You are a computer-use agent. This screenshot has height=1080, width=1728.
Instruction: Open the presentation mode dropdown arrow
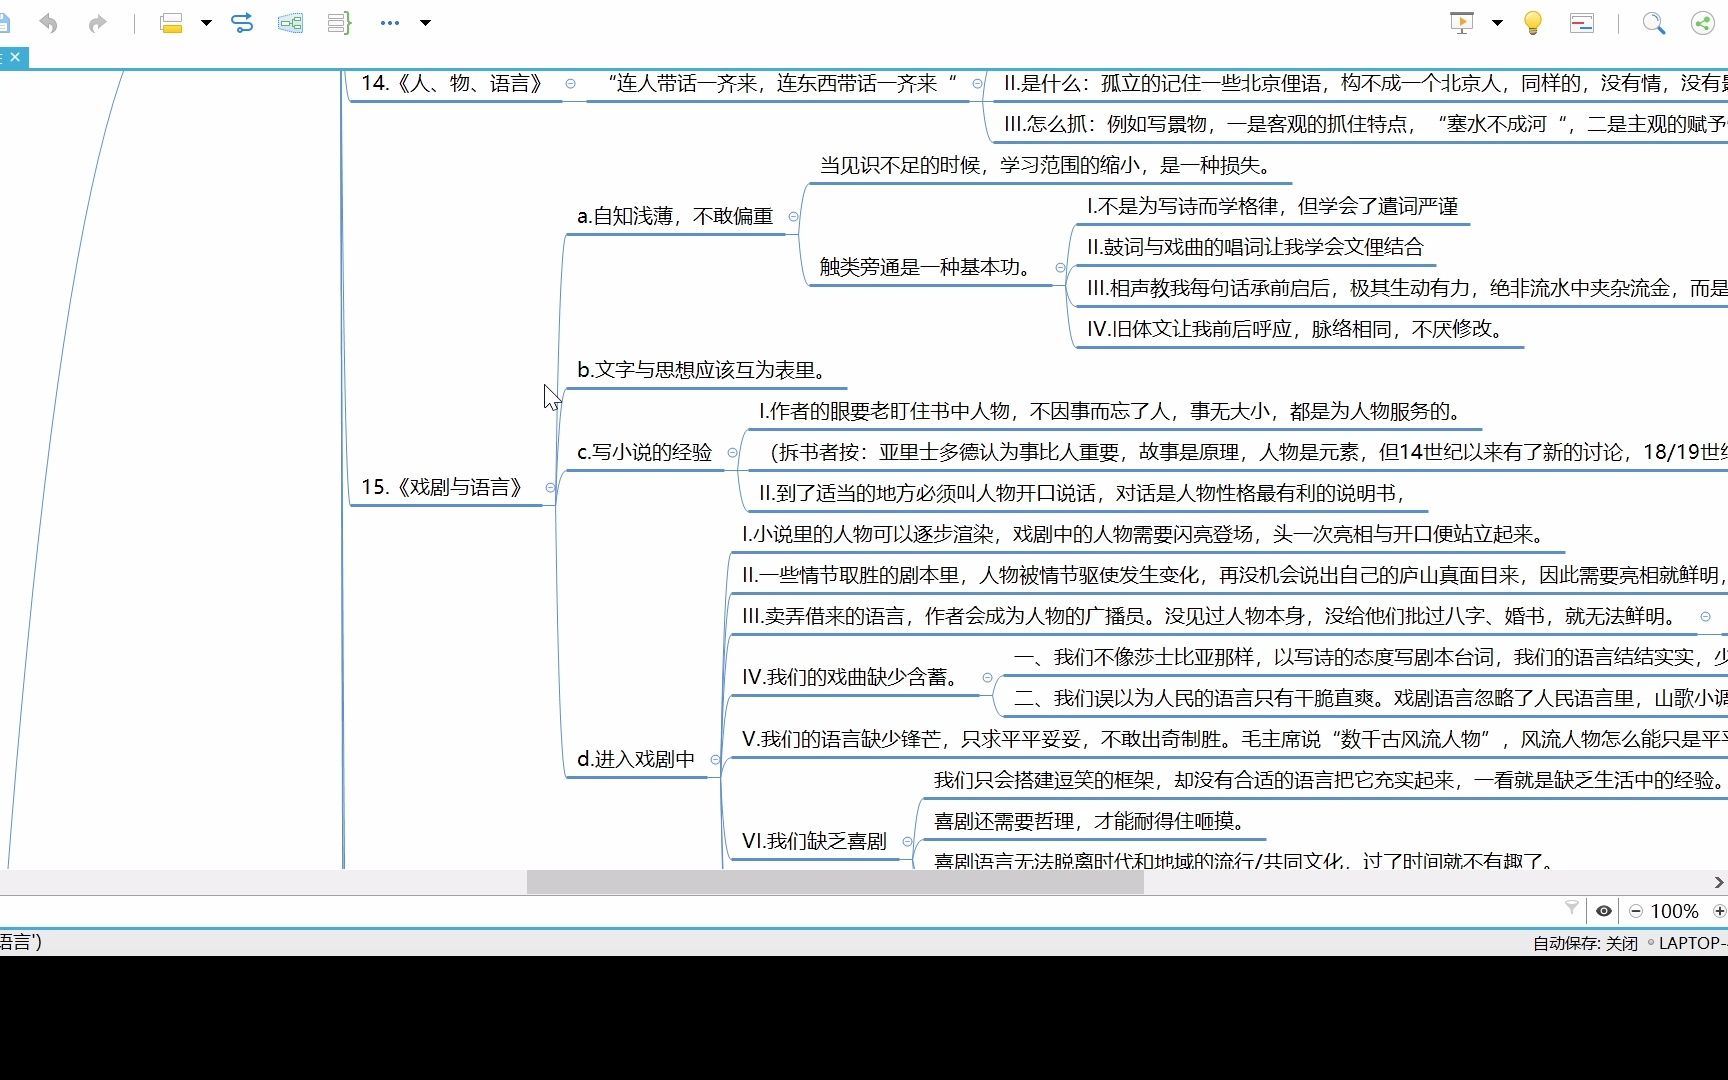click(1497, 23)
